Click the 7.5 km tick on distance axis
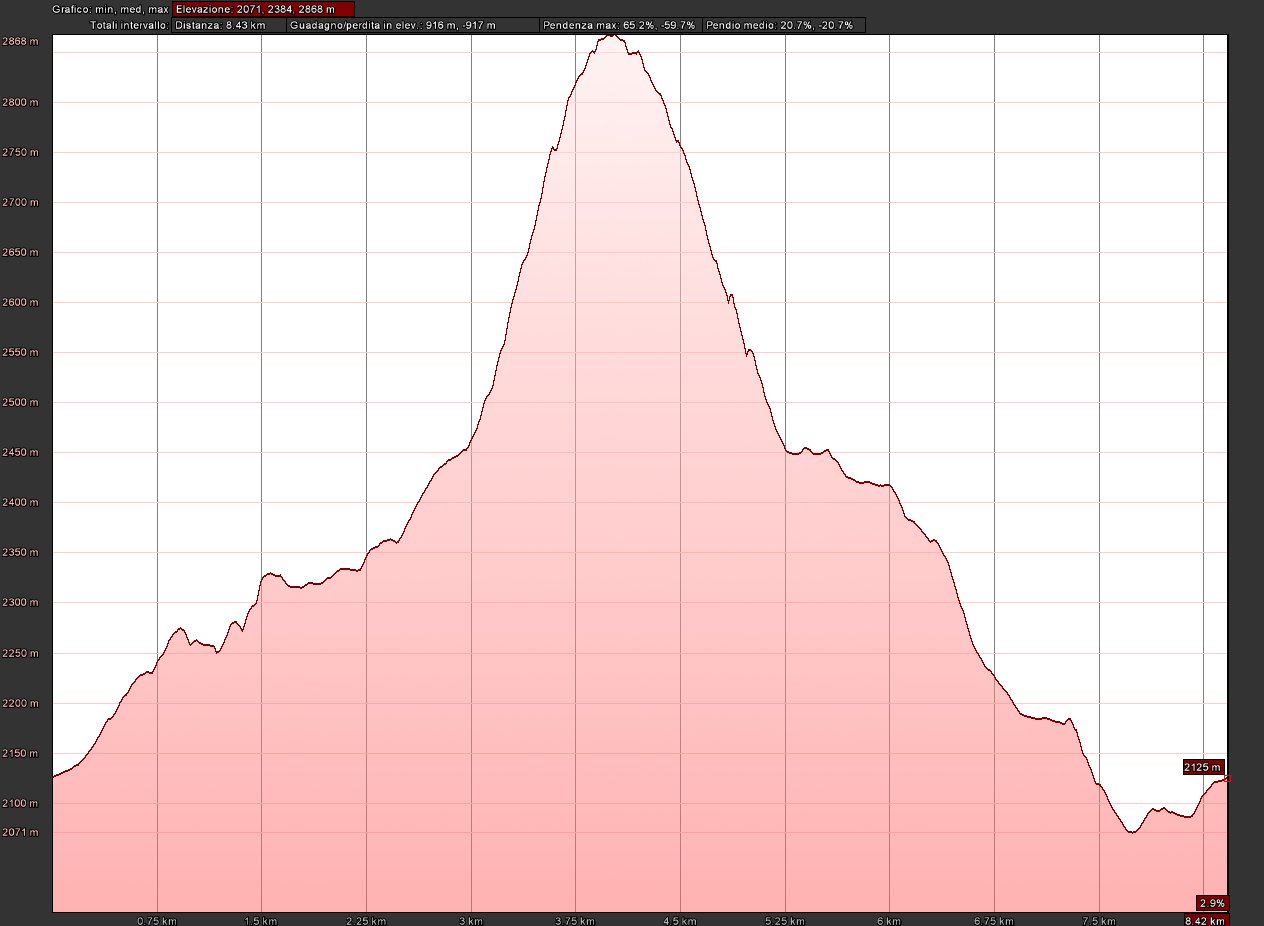Viewport: 1264px width, 926px height. click(1099, 920)
